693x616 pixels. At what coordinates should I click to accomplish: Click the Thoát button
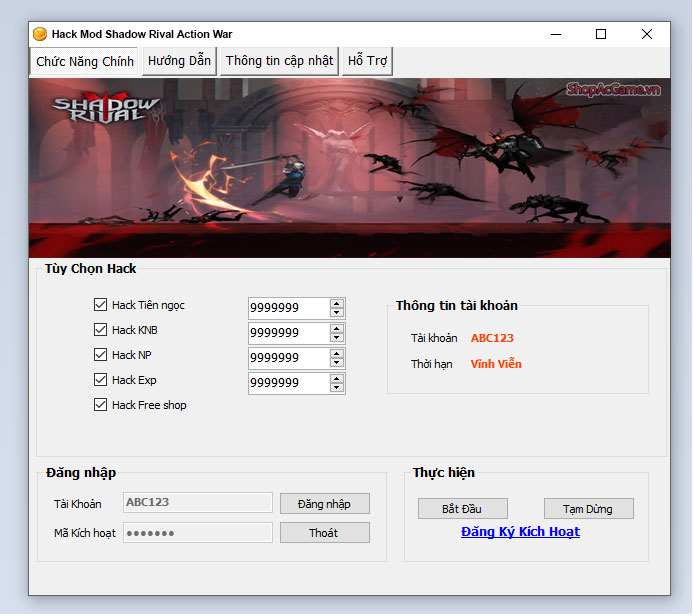[325, 533]
